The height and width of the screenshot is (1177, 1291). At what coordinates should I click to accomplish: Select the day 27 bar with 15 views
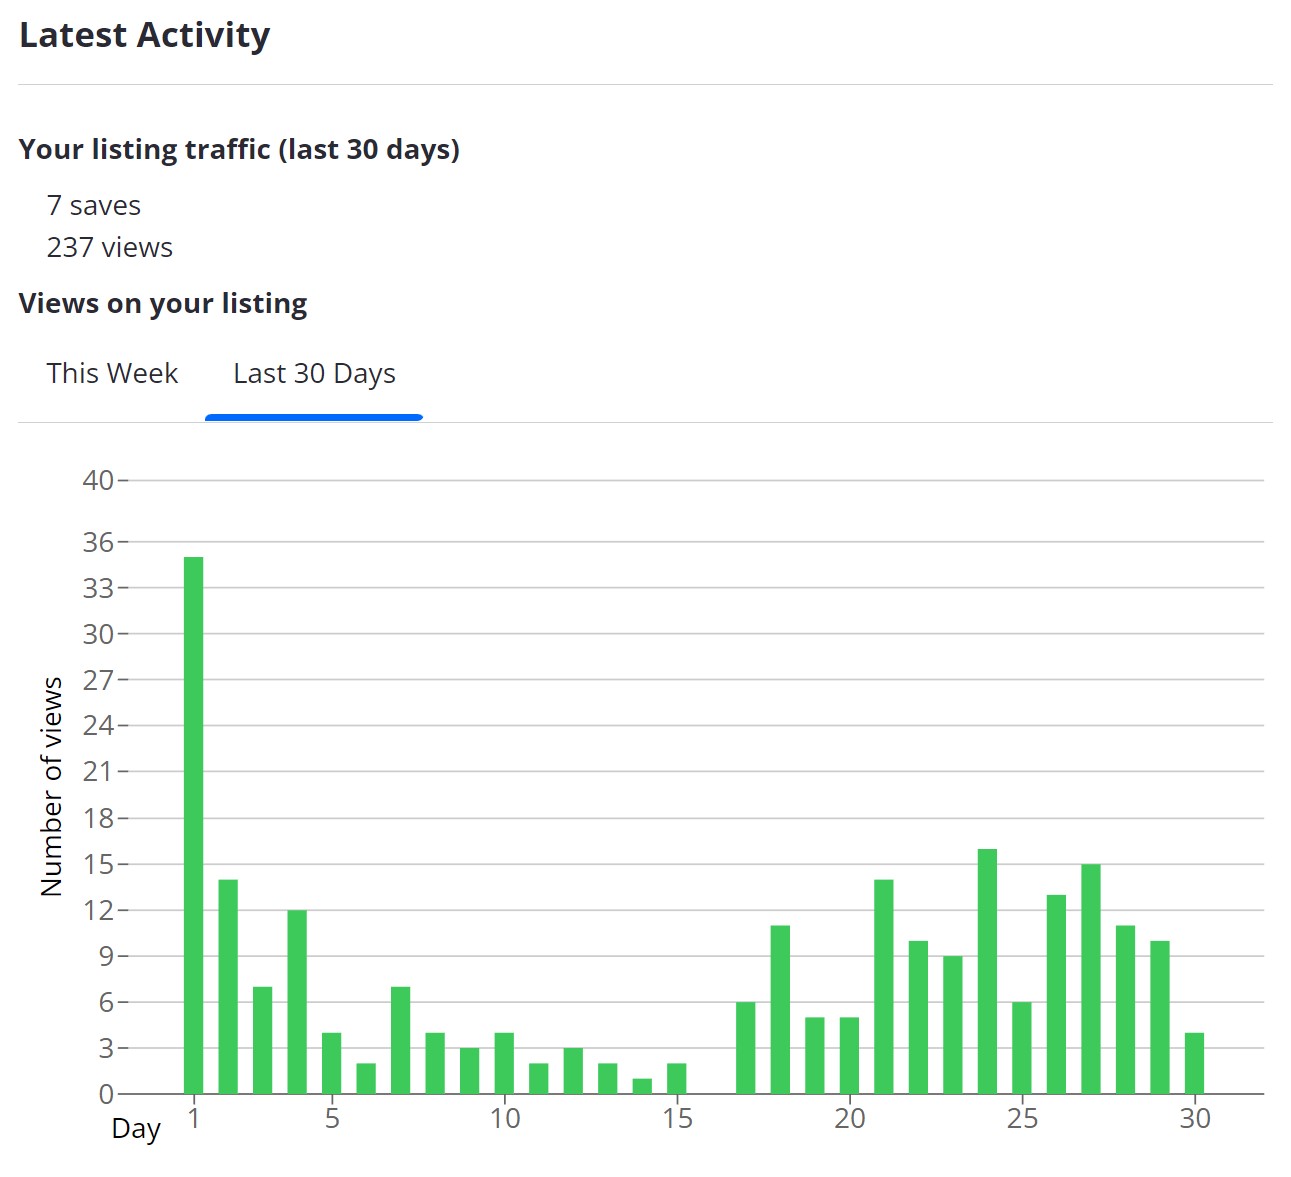point(1091,979)
